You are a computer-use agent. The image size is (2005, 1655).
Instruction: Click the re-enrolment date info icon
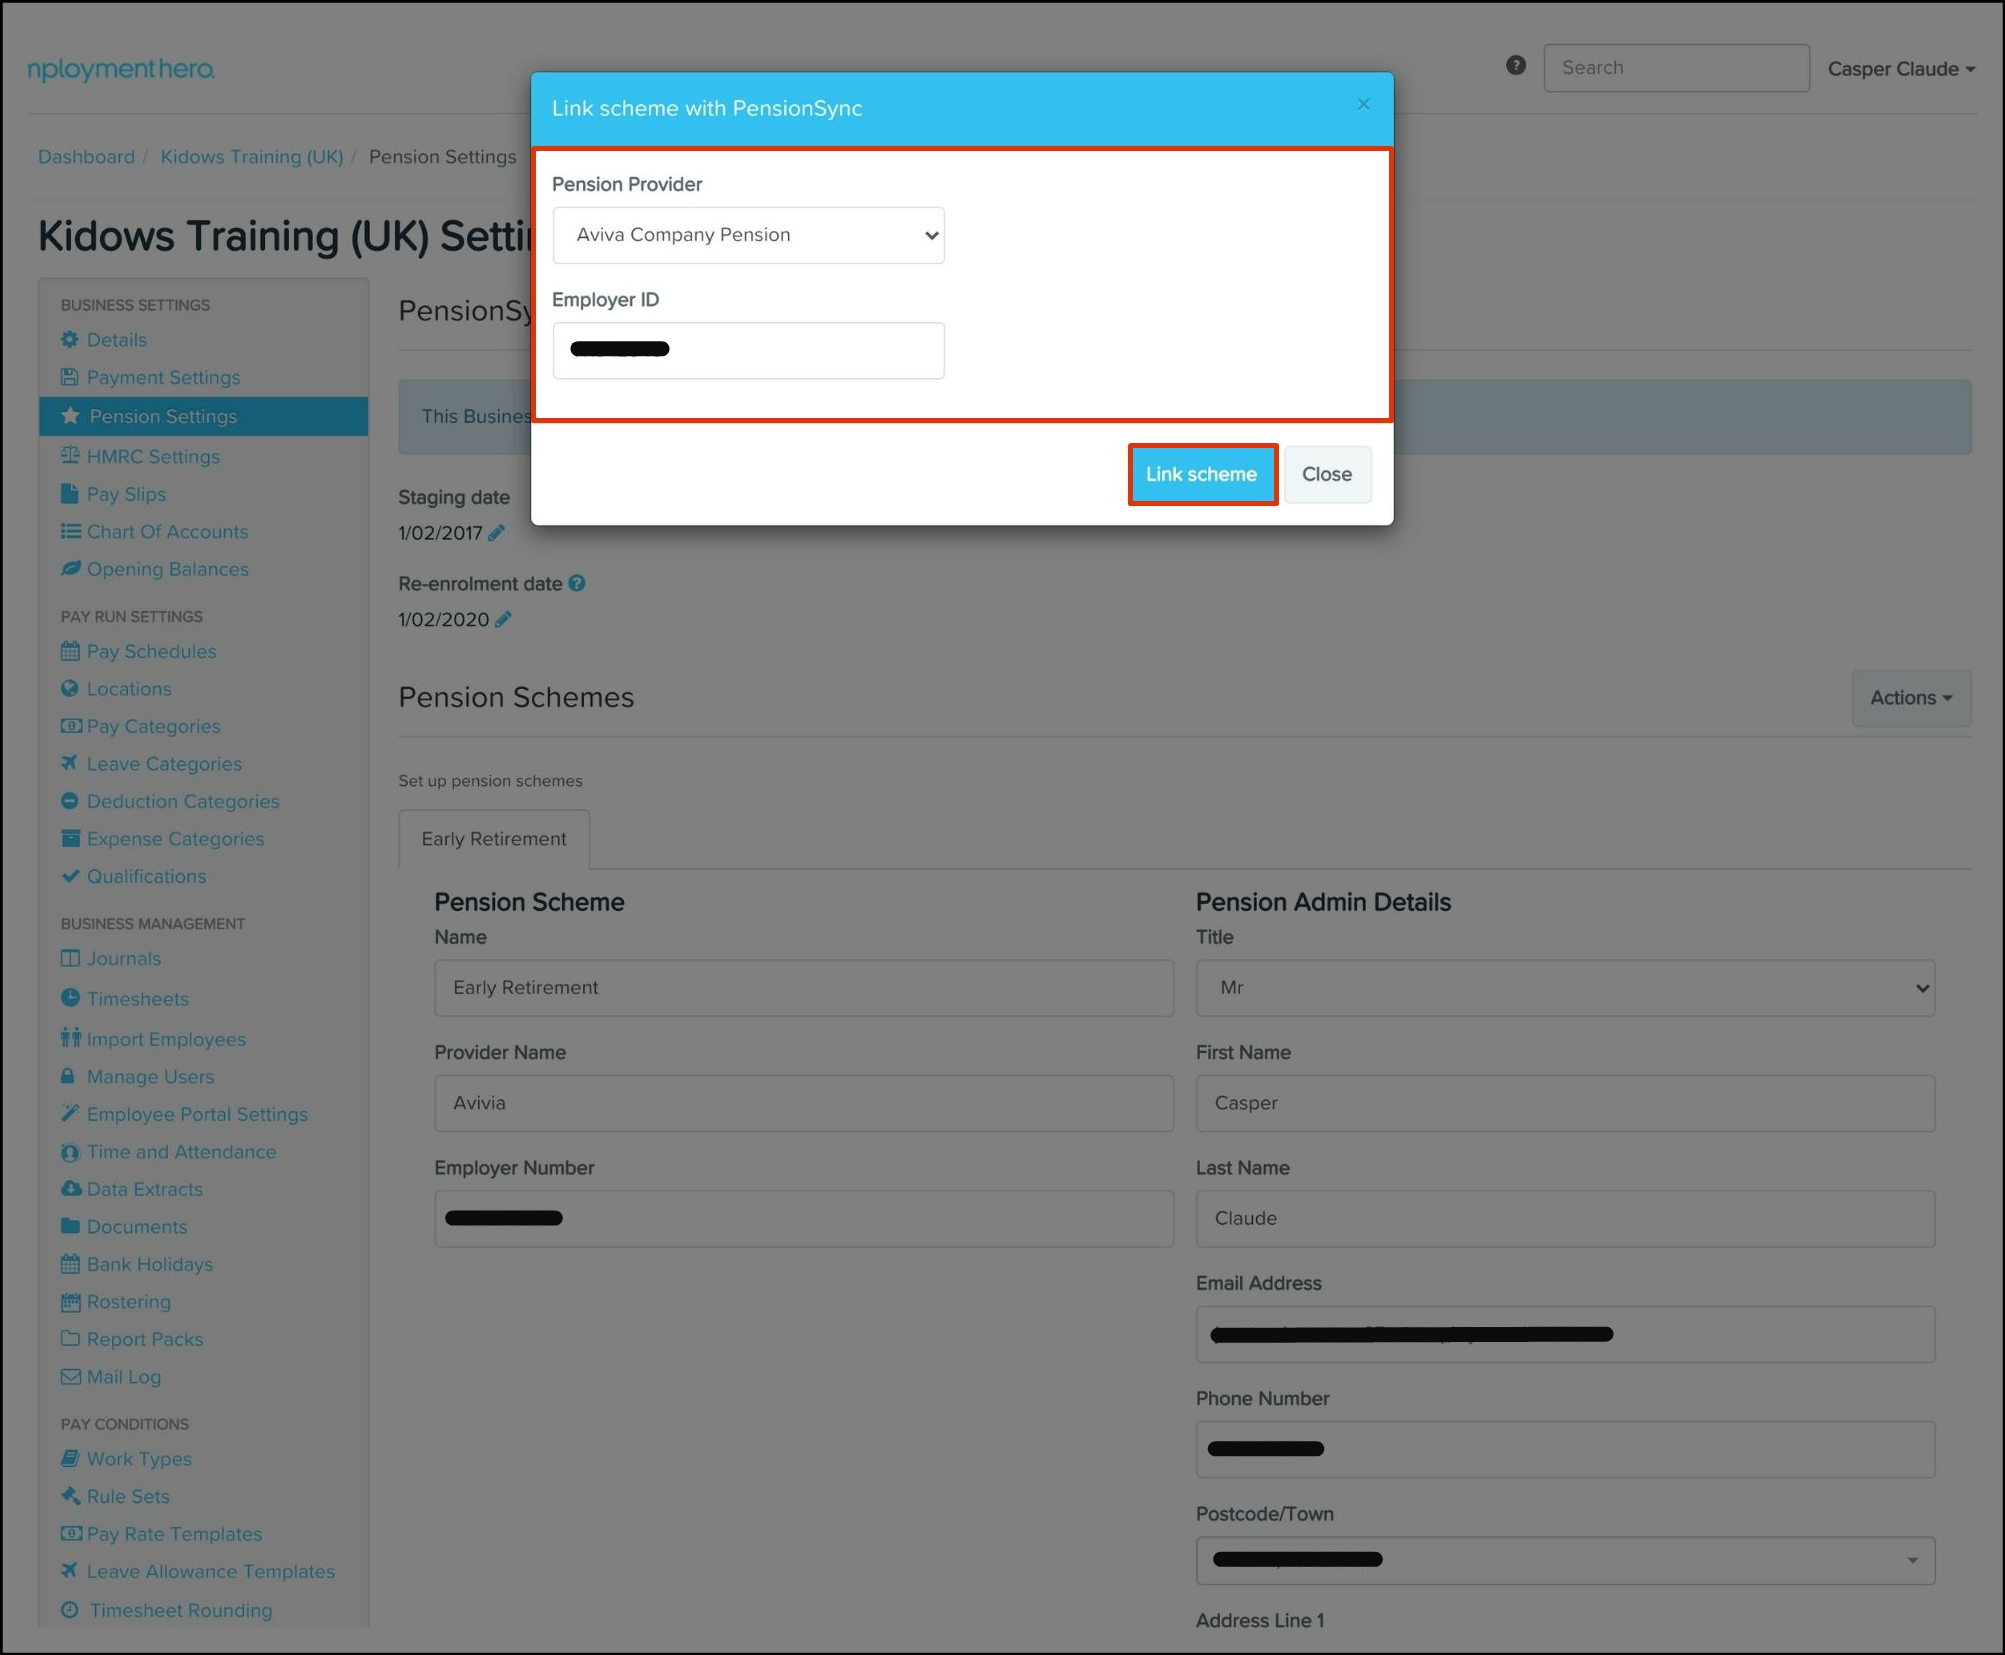(x=577, y=583)
